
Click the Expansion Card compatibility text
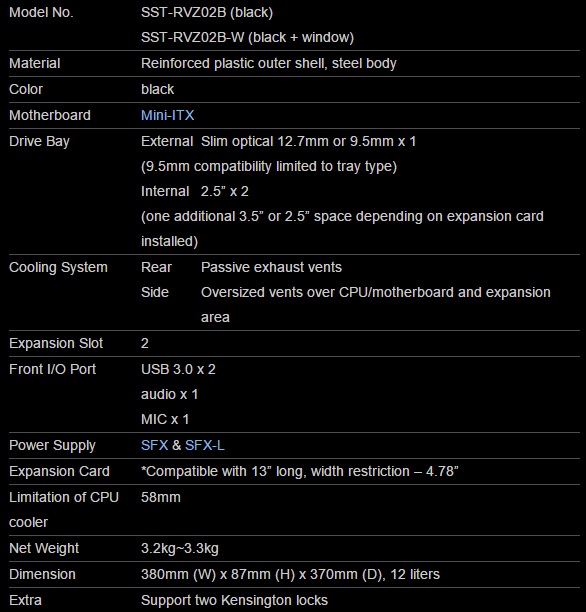pos(299,471)
